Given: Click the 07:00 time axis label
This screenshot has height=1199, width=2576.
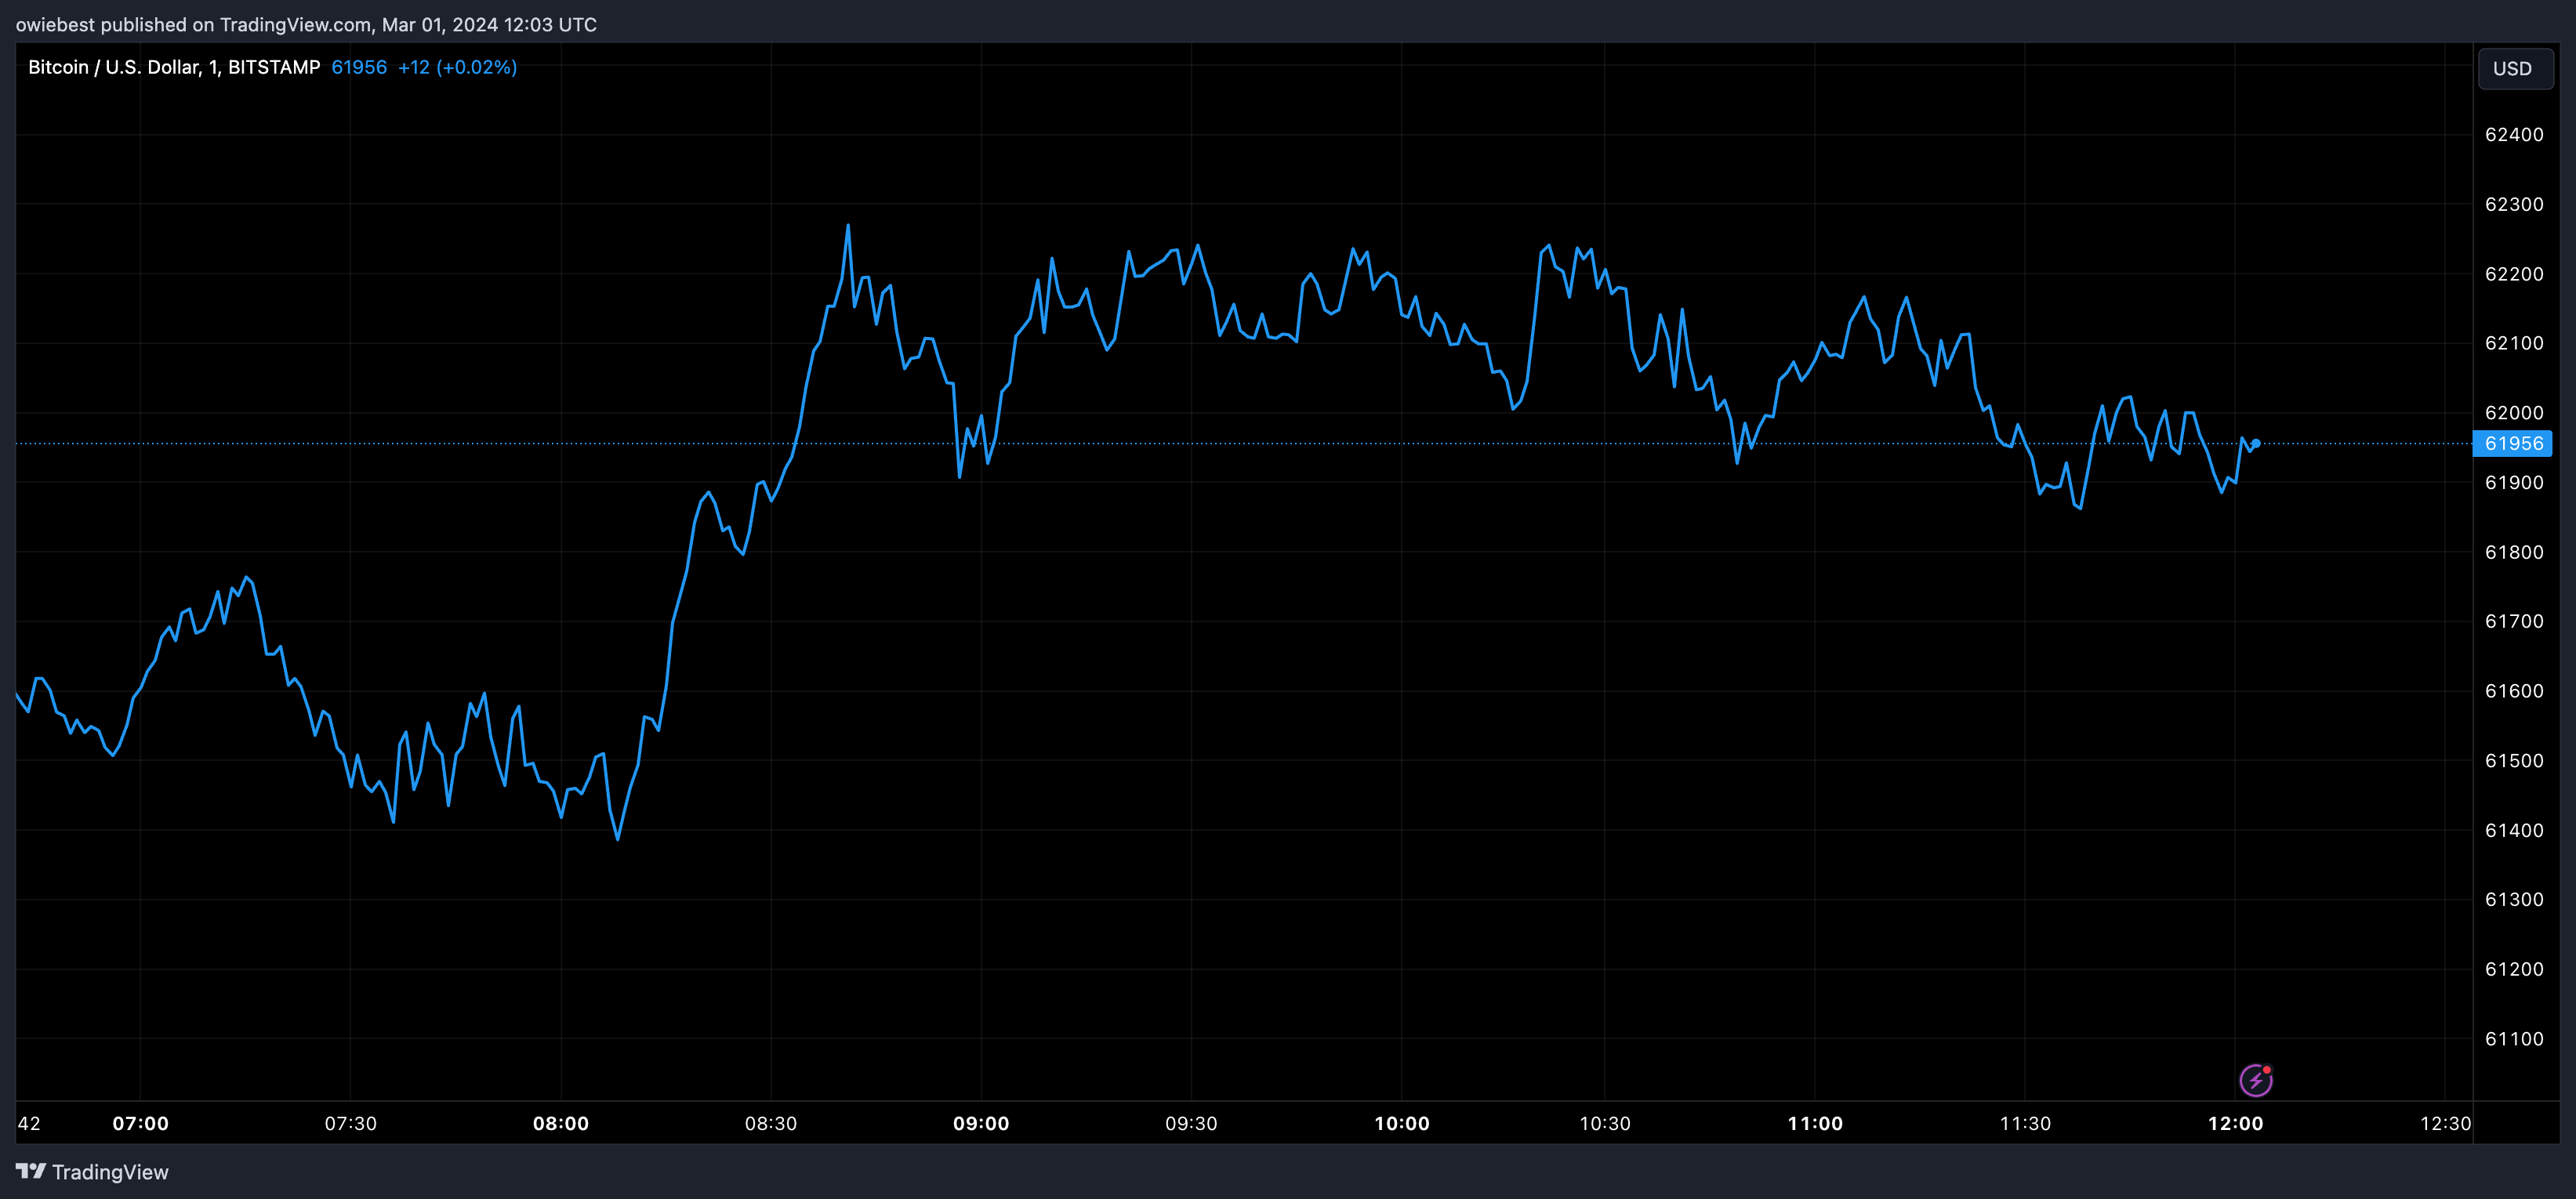Looking at the screenshot, I should point(140,1123).
